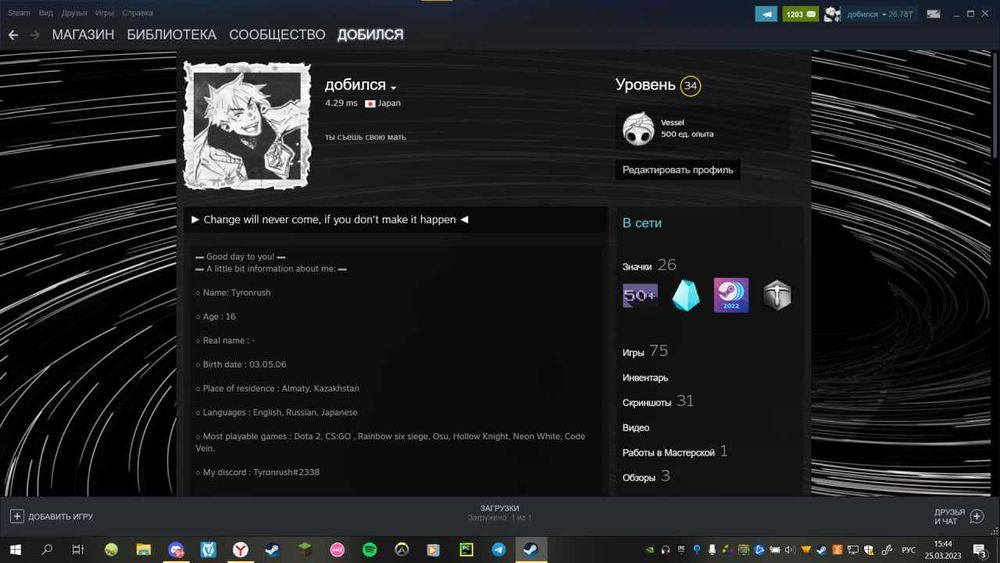Click ДОБАВИТЬ ИГРУ label
This screenshot has width=1000, height=563.
[x=61, y=516]
